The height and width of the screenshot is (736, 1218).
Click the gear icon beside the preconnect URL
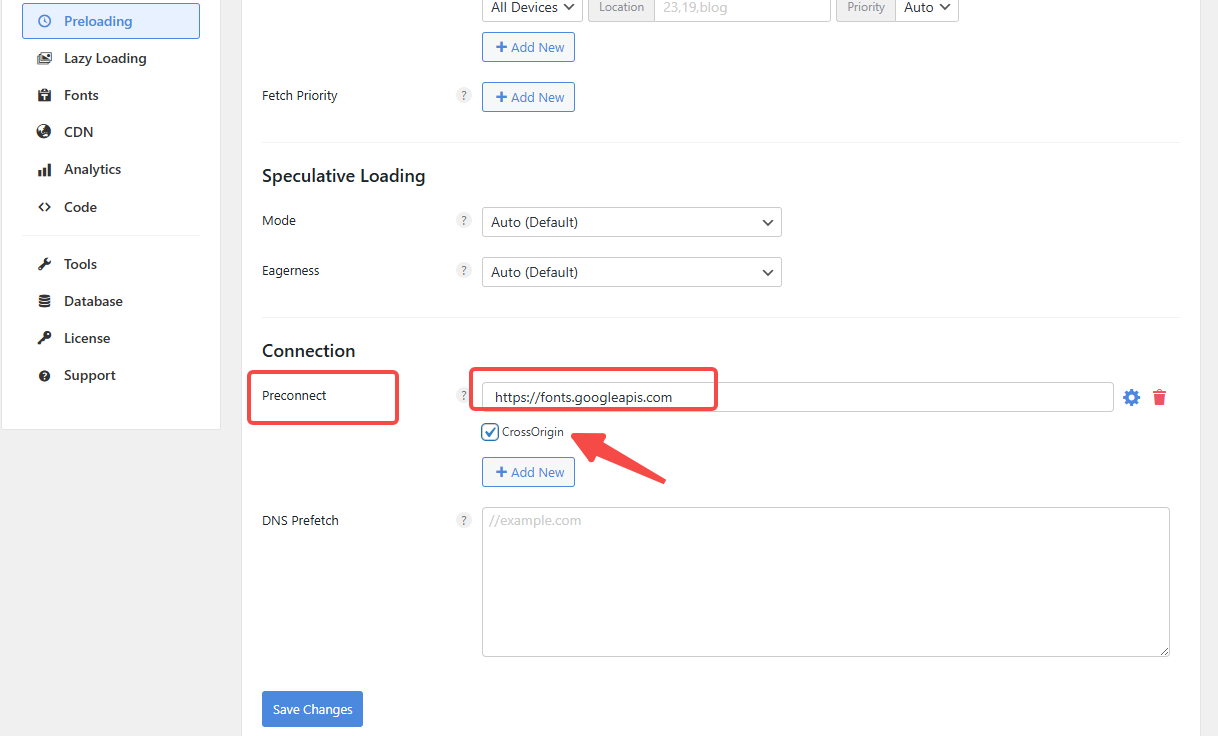(x=1131, y=396)
